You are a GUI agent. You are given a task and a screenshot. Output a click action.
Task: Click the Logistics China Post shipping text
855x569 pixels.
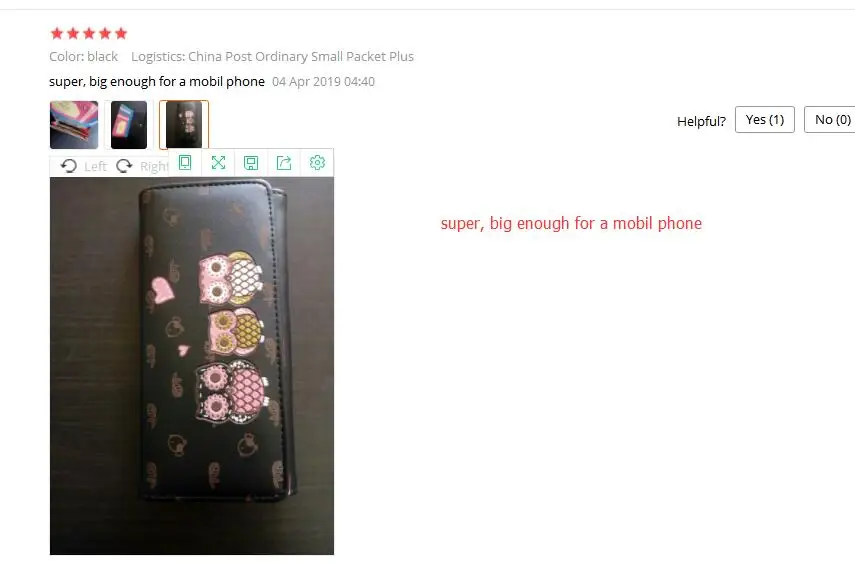272,57
